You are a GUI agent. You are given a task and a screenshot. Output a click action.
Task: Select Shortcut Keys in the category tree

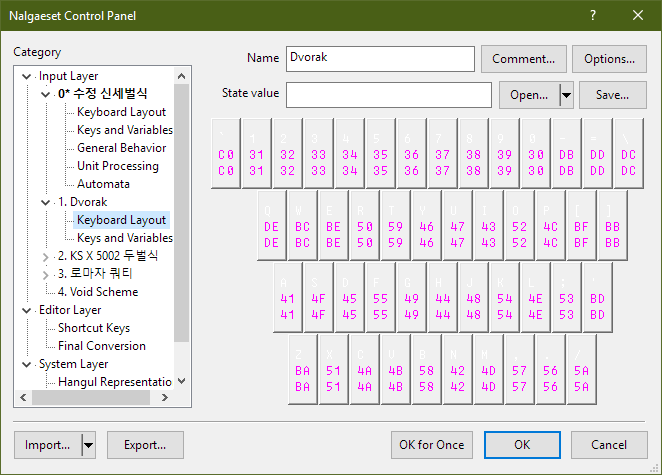coord(93,328)
